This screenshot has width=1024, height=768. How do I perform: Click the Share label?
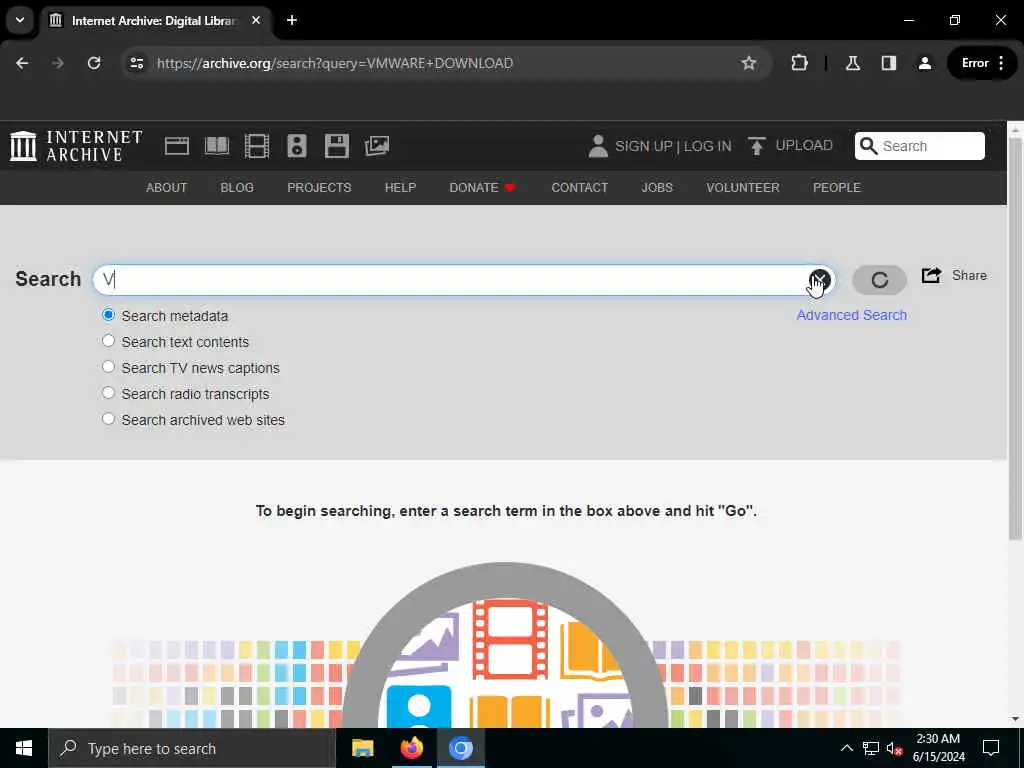click(969, 276)
